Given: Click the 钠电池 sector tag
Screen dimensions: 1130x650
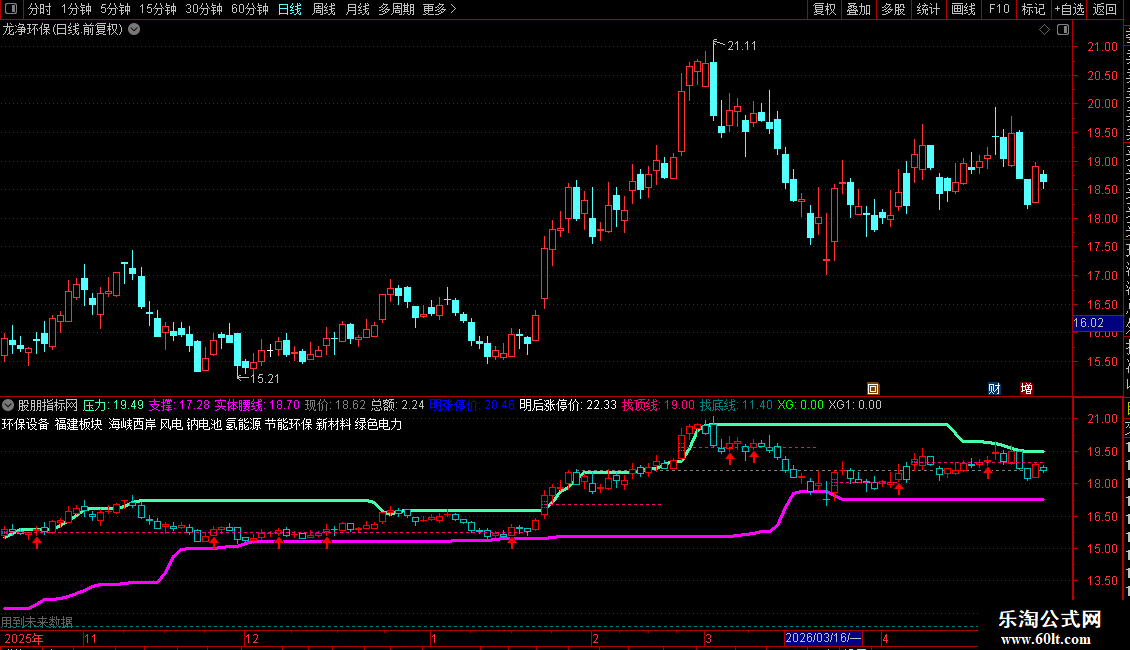Looking at the screenshot, I should click(204, 424).
